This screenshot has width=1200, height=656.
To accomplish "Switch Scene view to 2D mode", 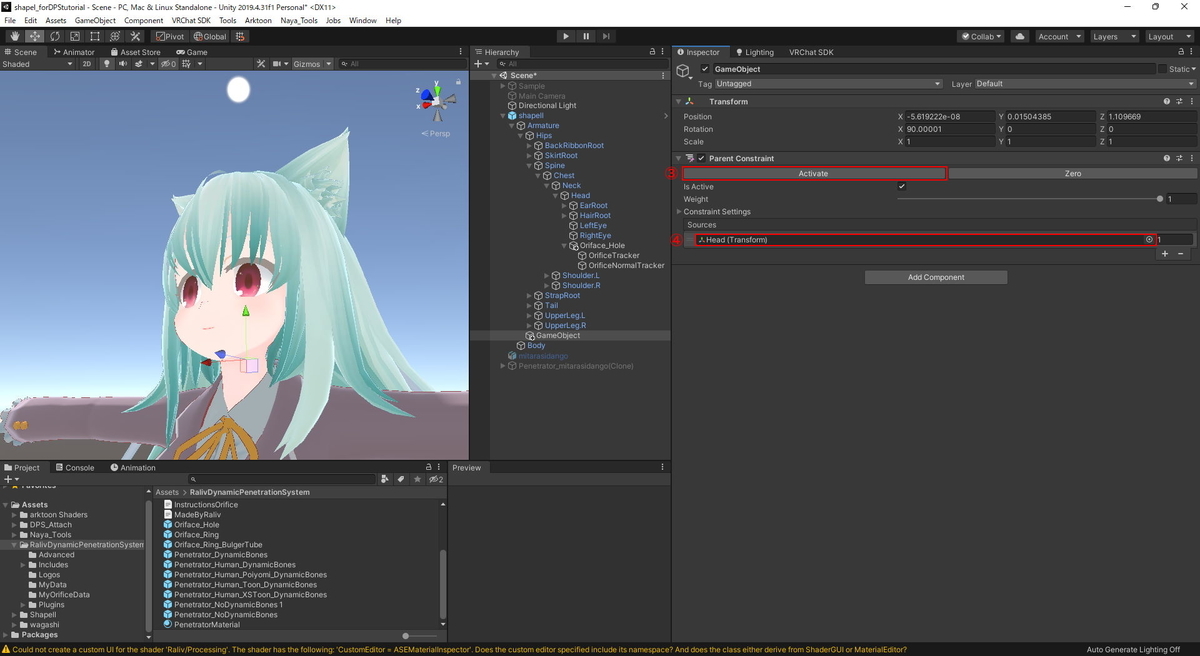I will pos(87,63).
